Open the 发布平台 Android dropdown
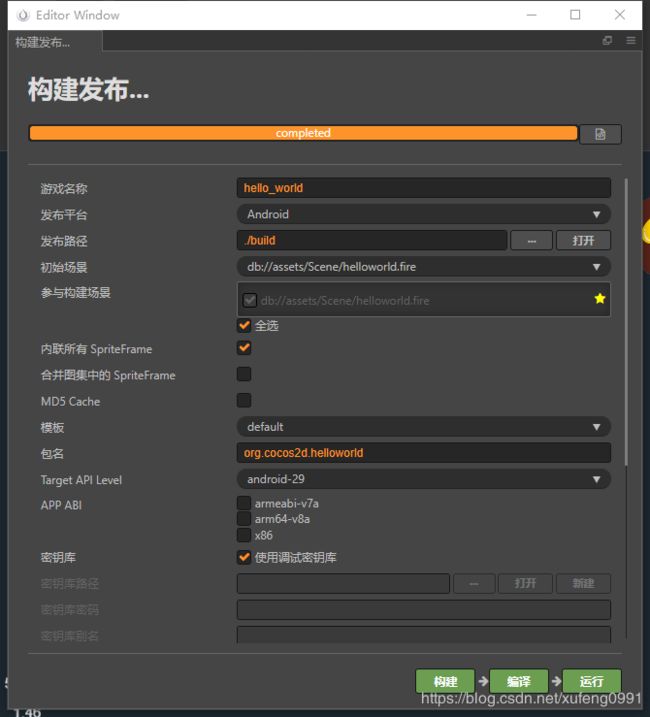 (x=424, y=214)
